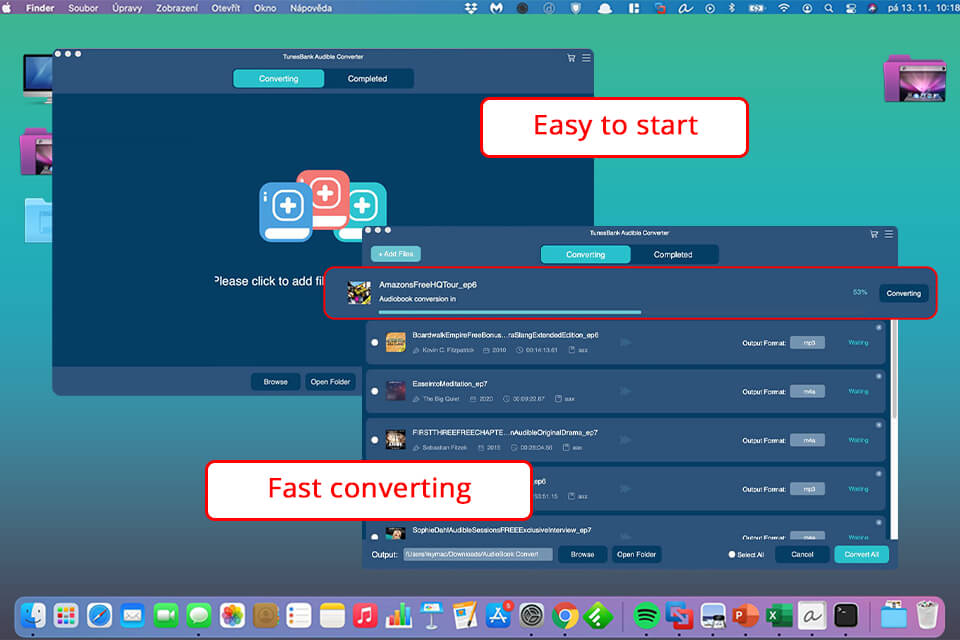
Task: Open output format dropdown for FIRSTTHREEFREECHAPTE
Action: click(x=808, y=440)
